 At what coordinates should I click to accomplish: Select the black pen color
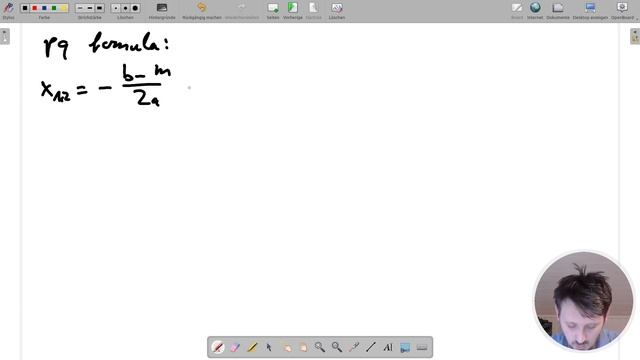pos(25,8)
